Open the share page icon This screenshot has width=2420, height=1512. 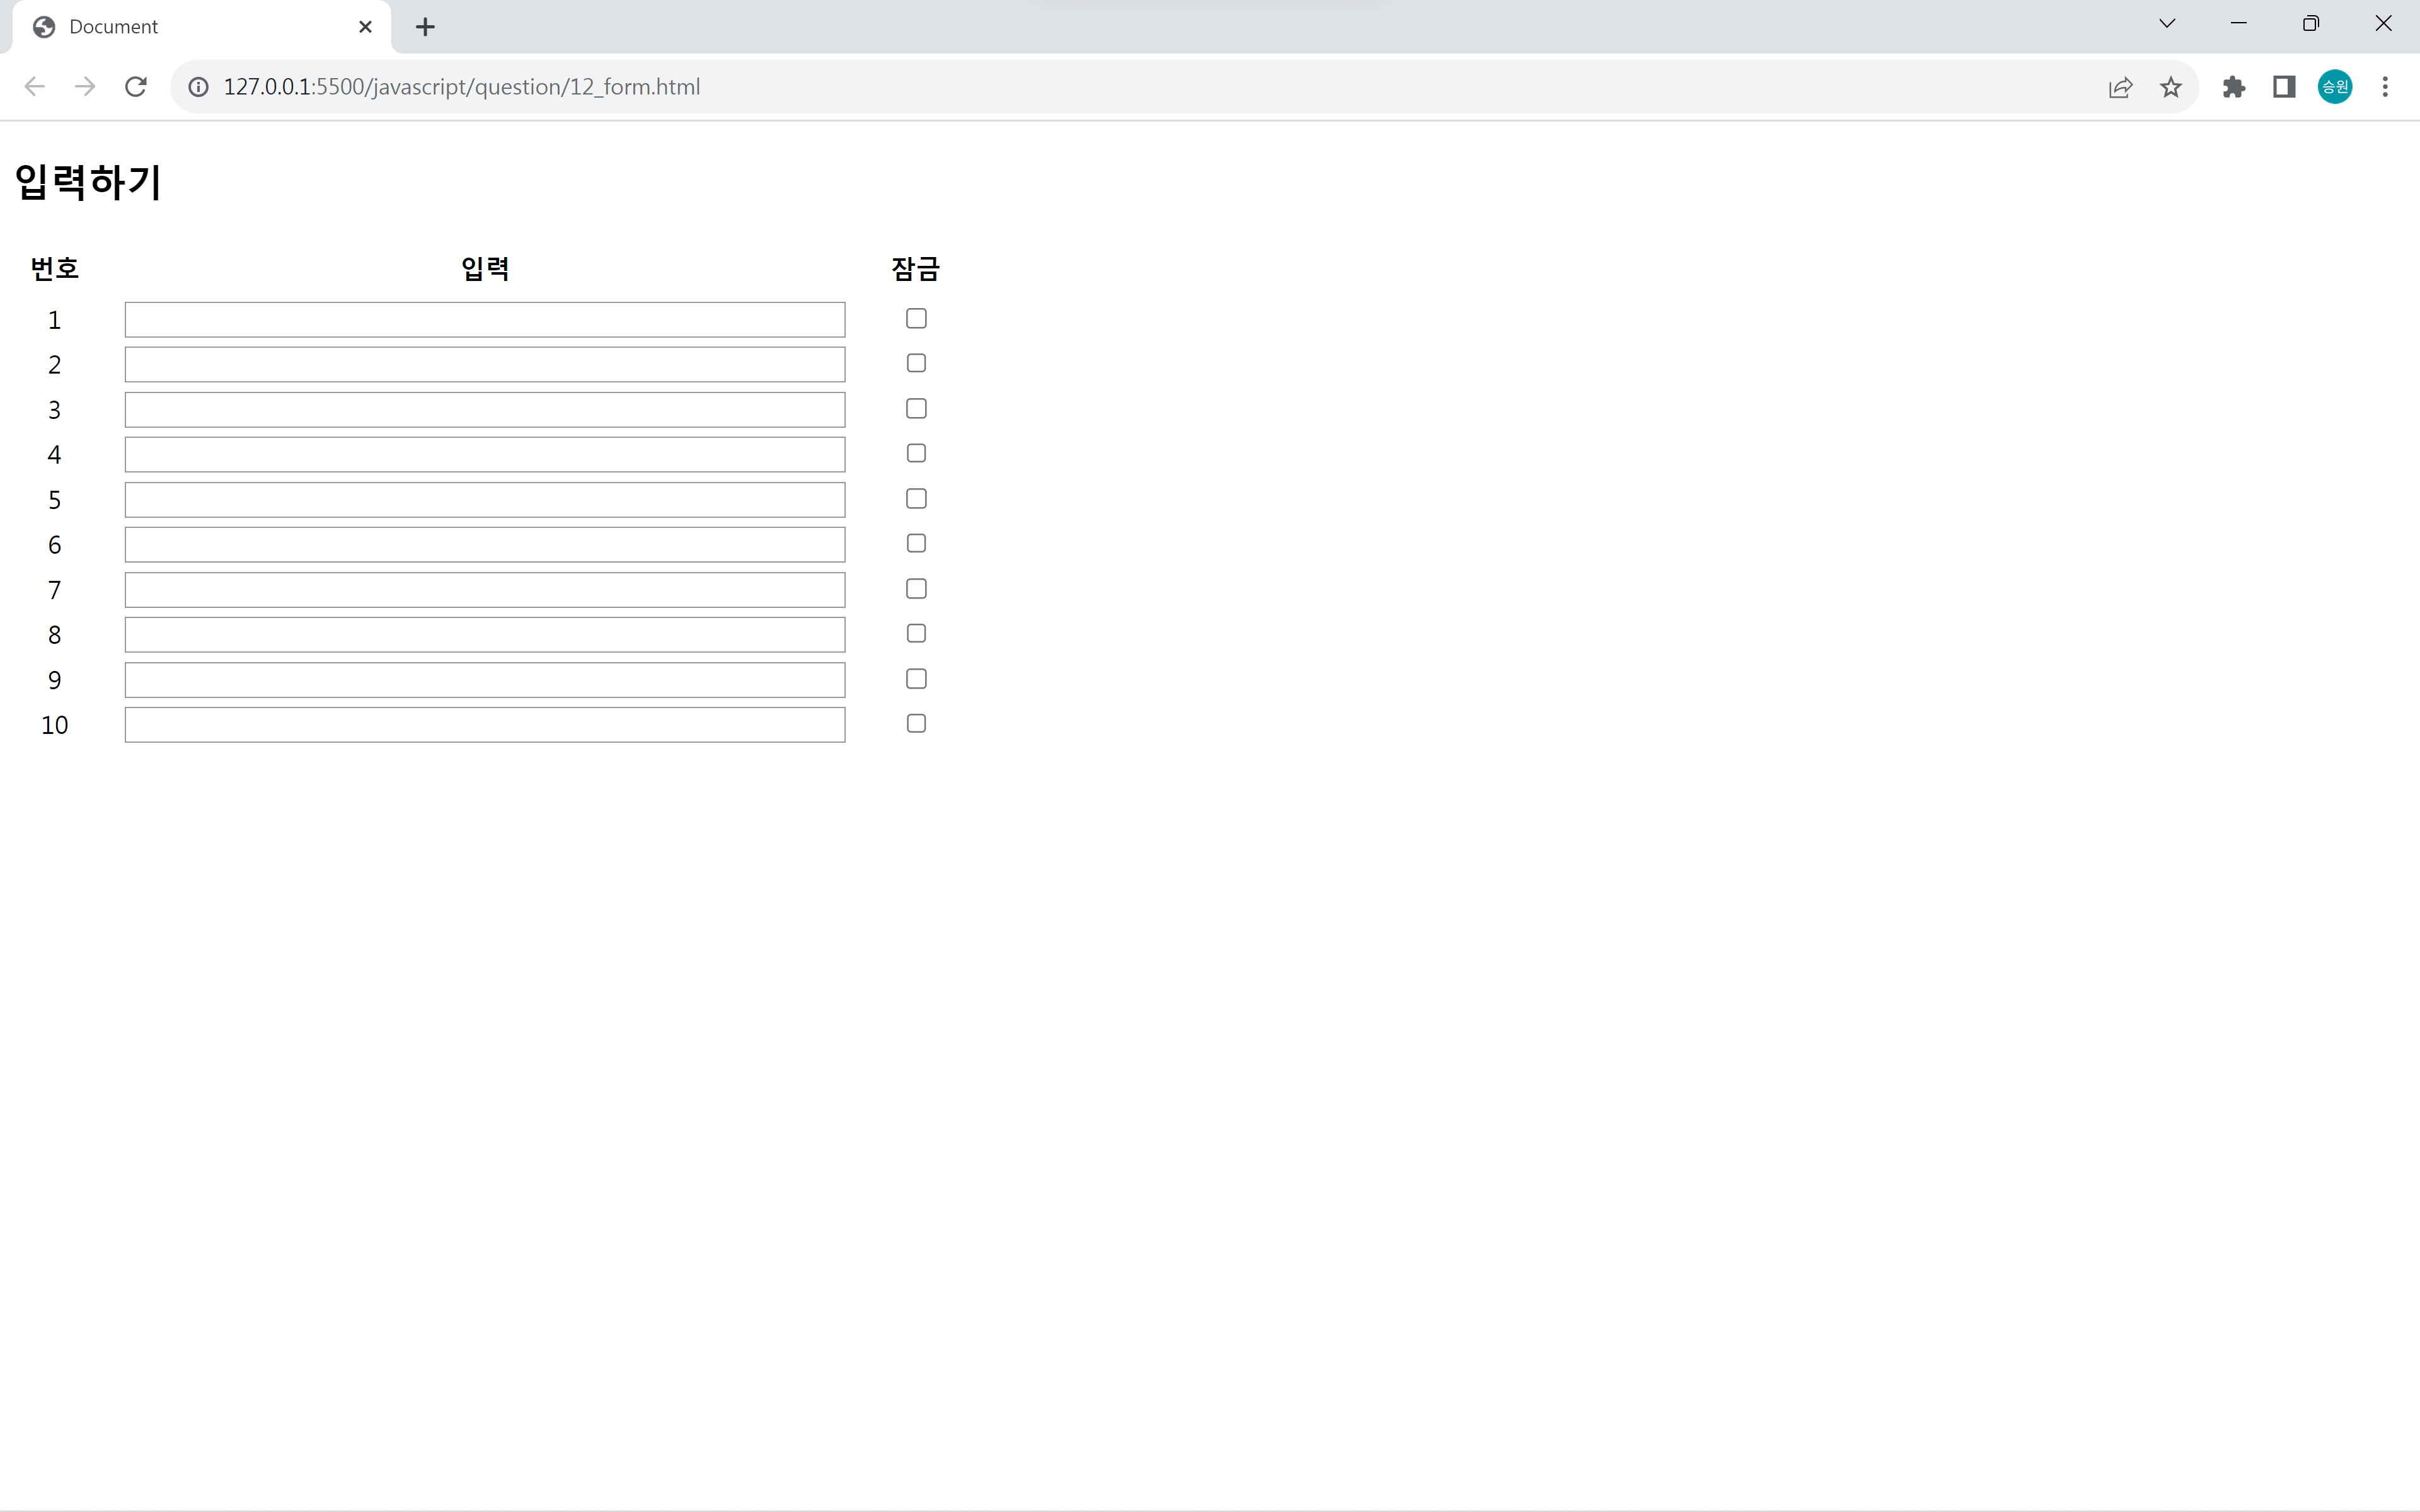pos(2120,87)
